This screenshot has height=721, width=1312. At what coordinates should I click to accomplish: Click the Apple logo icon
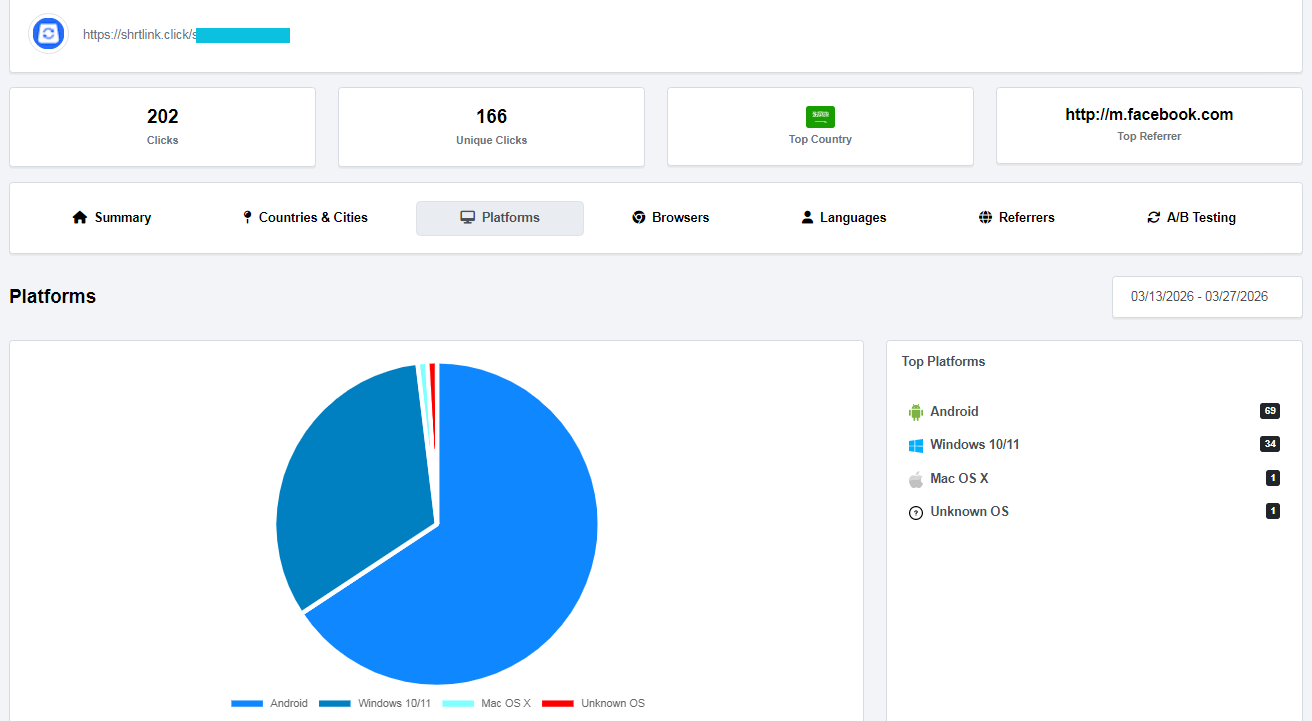[915, 479]
